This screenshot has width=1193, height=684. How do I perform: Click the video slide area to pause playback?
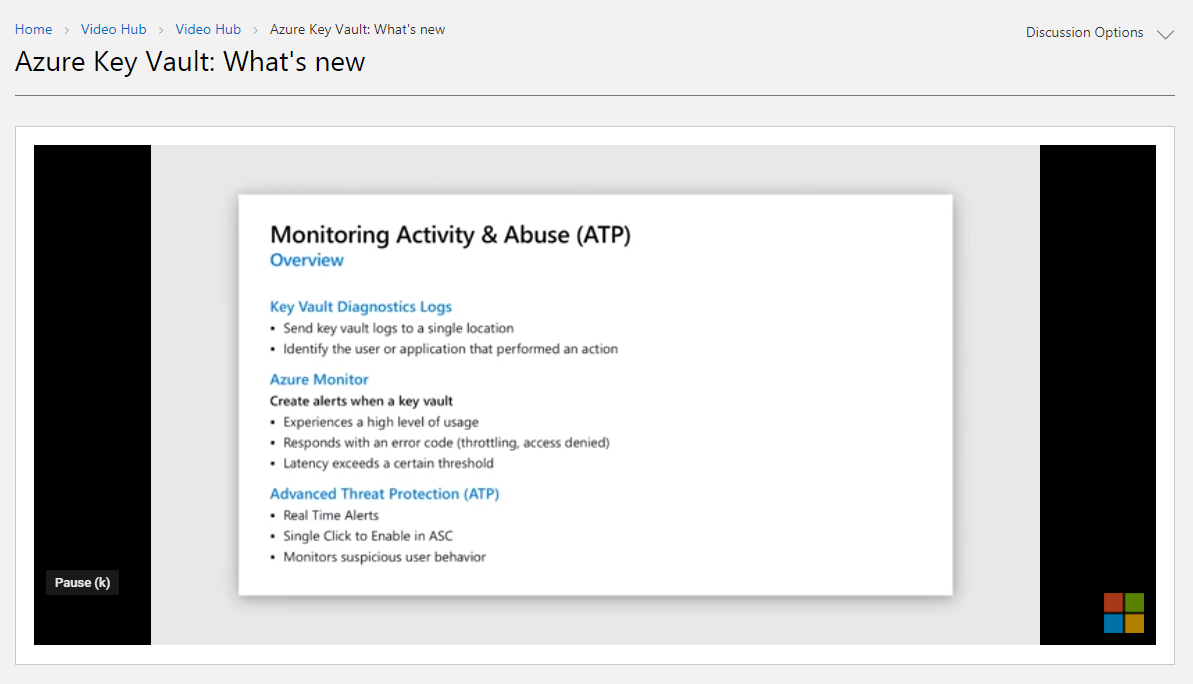tap(595, 395)
